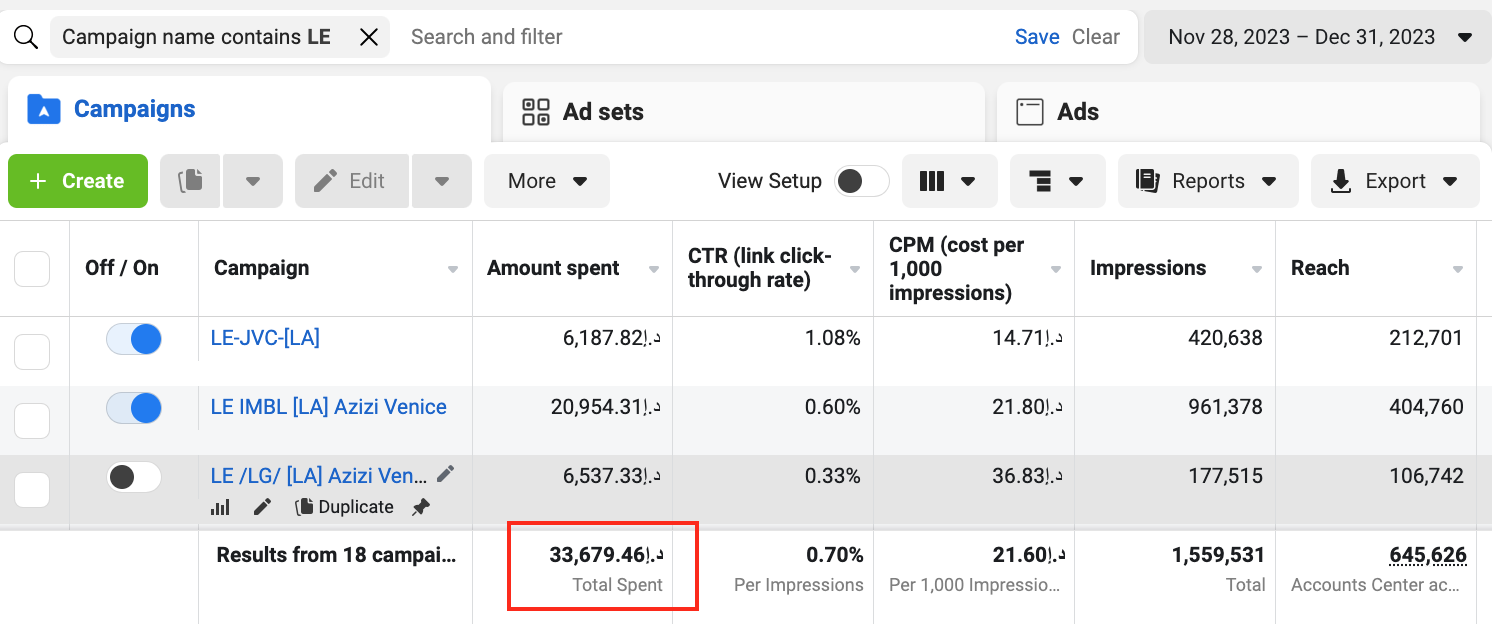Tick the select-all campaigns checkbox
This screenshot has height=624, width=1492.
click(x=32, y=268)
